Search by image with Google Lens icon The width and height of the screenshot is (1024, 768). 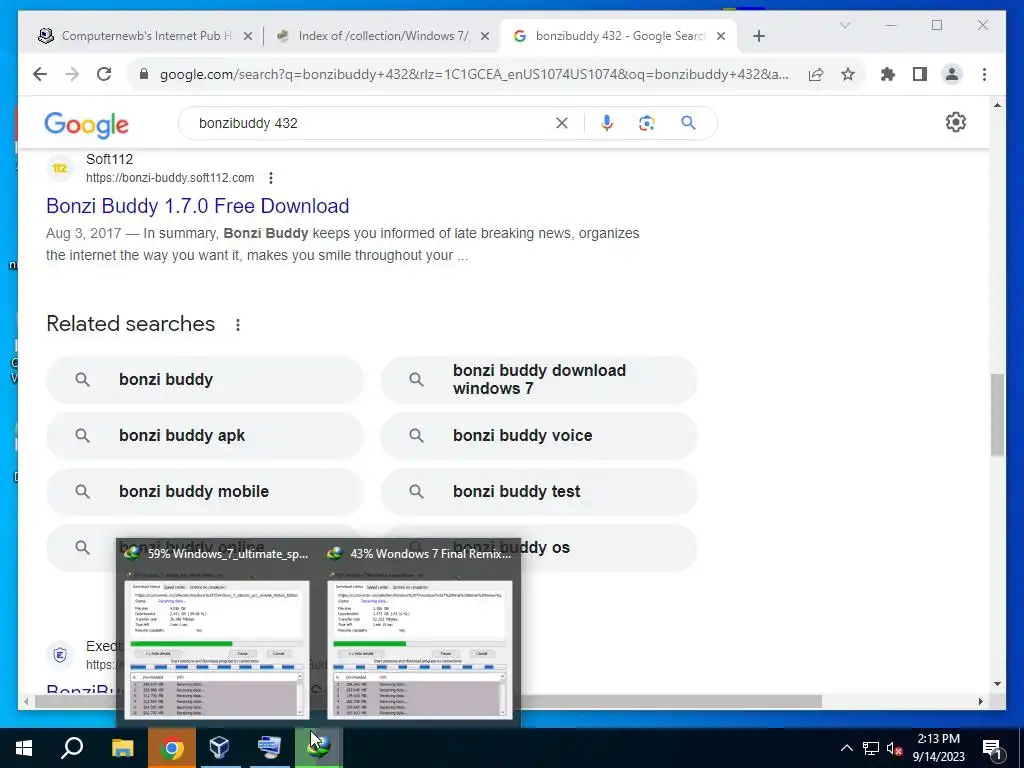647,123
